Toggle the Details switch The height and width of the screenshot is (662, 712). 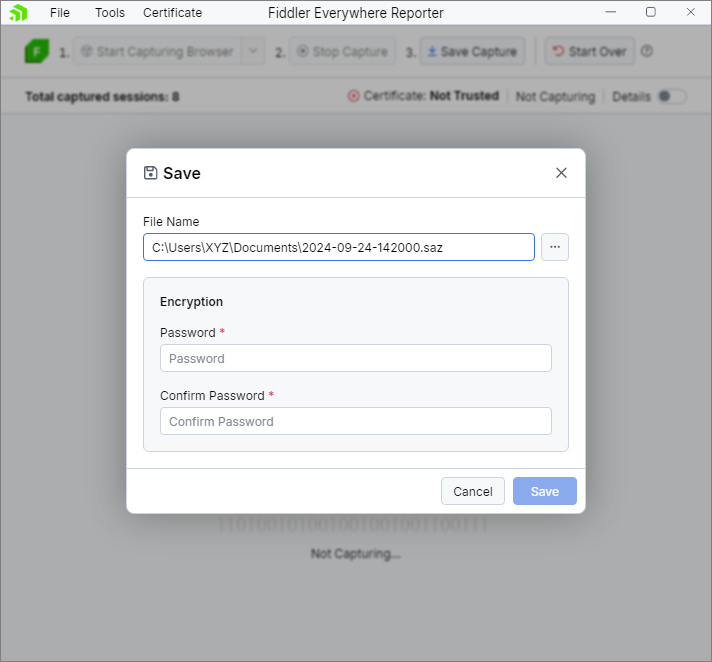tap(672, 96)
